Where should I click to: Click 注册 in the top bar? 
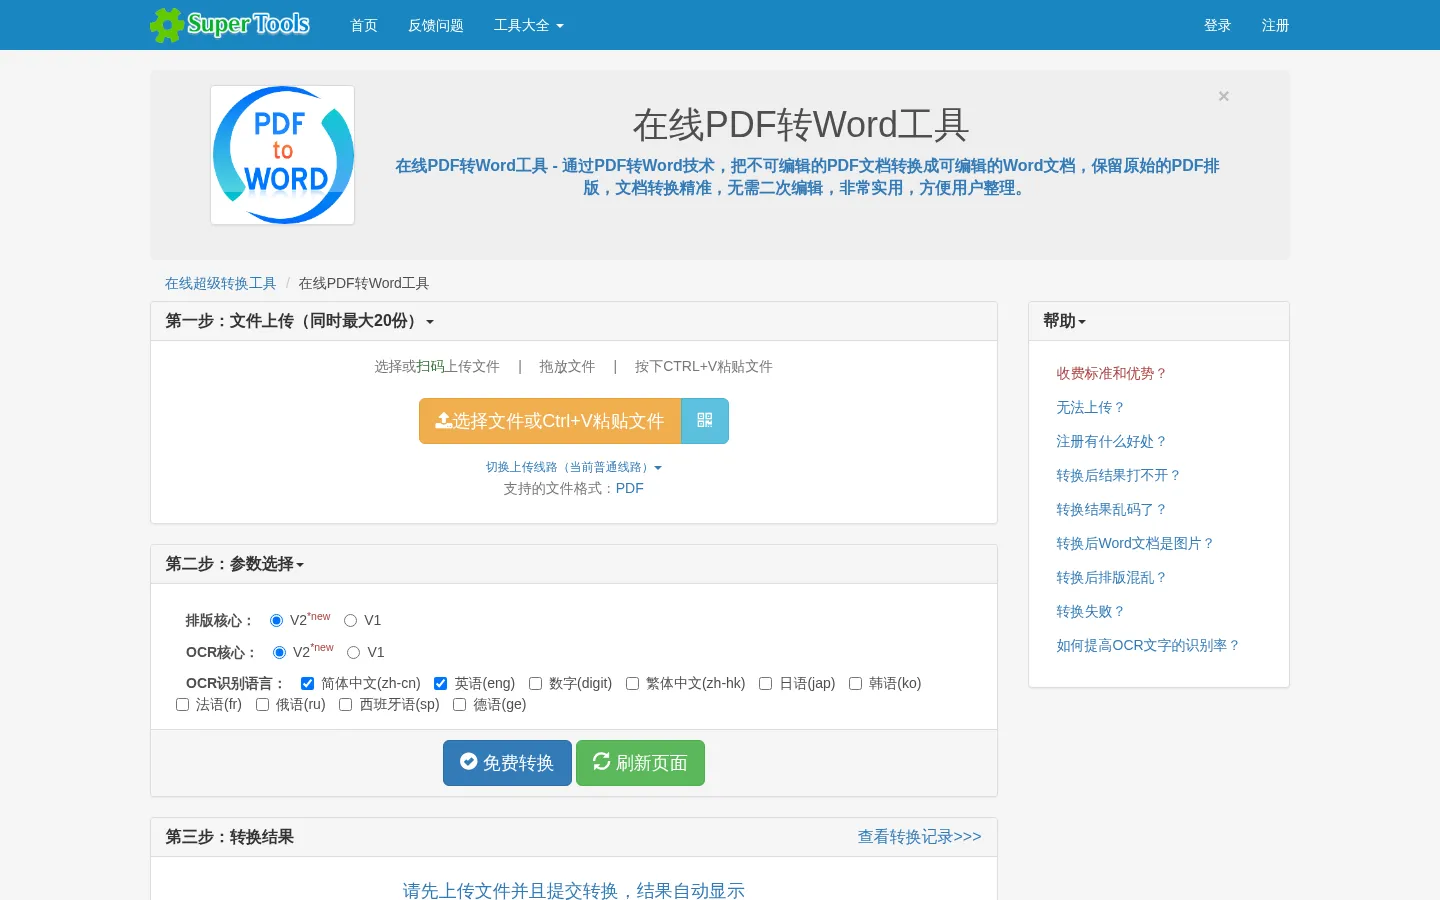pyautogui.click(x=1275, y=25)
